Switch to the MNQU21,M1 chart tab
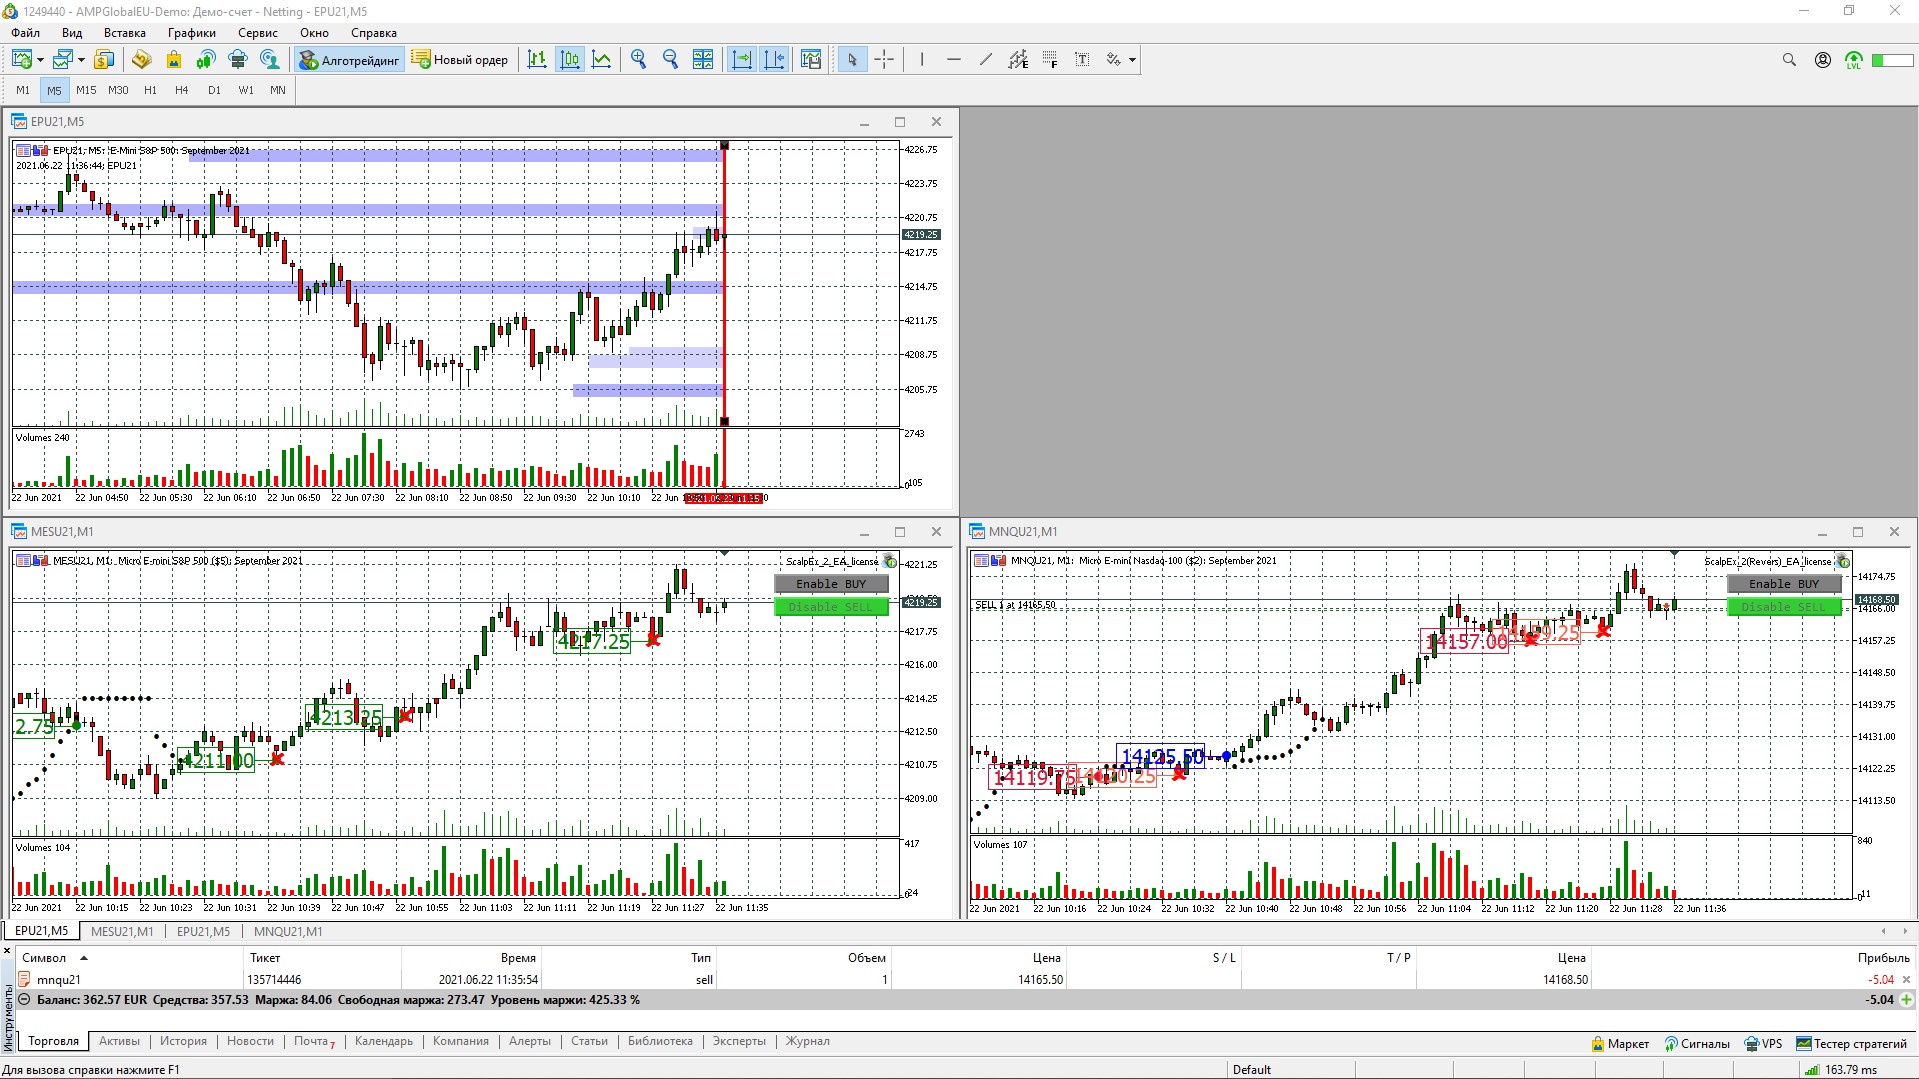The height and width of the screenshot is (1079, 1919). coord(288,931)
